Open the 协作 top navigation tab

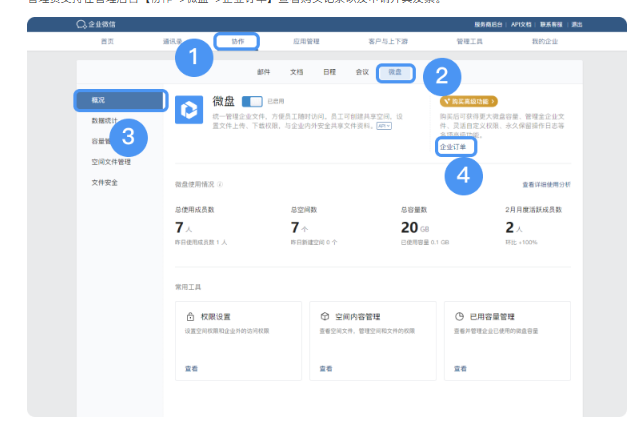(237, 41)
